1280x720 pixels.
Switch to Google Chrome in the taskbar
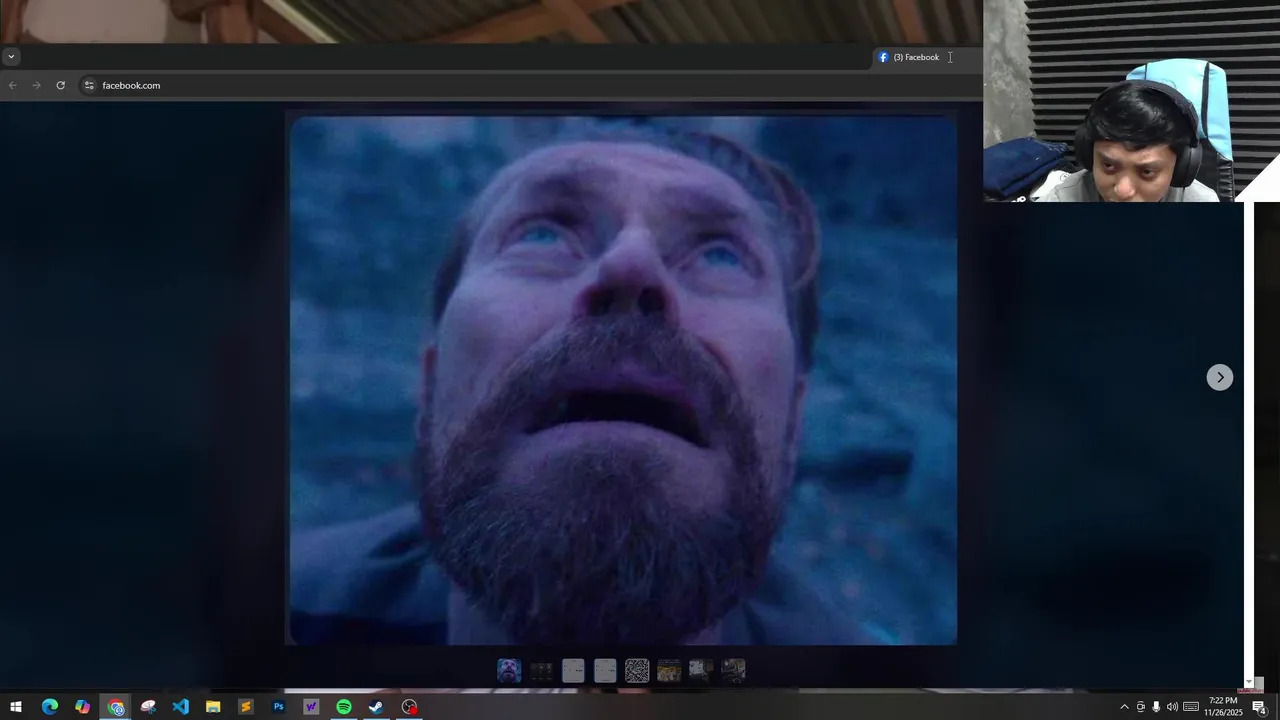116,707
